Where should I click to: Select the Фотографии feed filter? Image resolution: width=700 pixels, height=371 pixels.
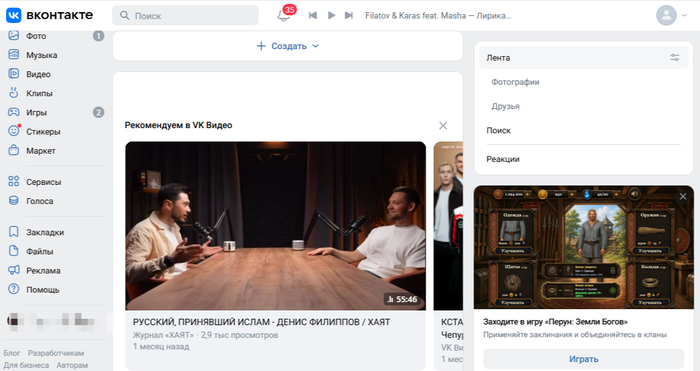(x=515, y=82)
